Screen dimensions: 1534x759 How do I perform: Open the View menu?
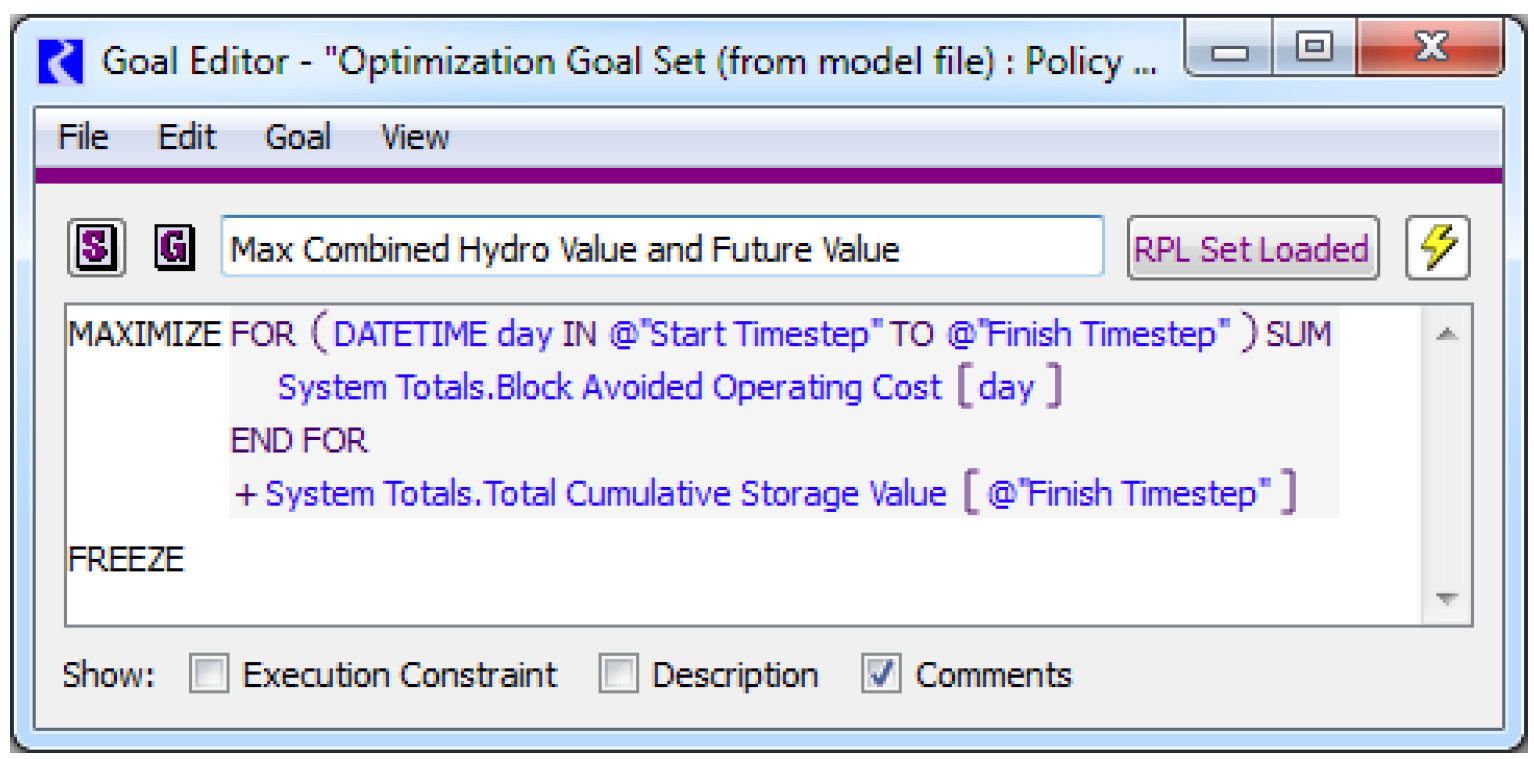coord(415,136)
